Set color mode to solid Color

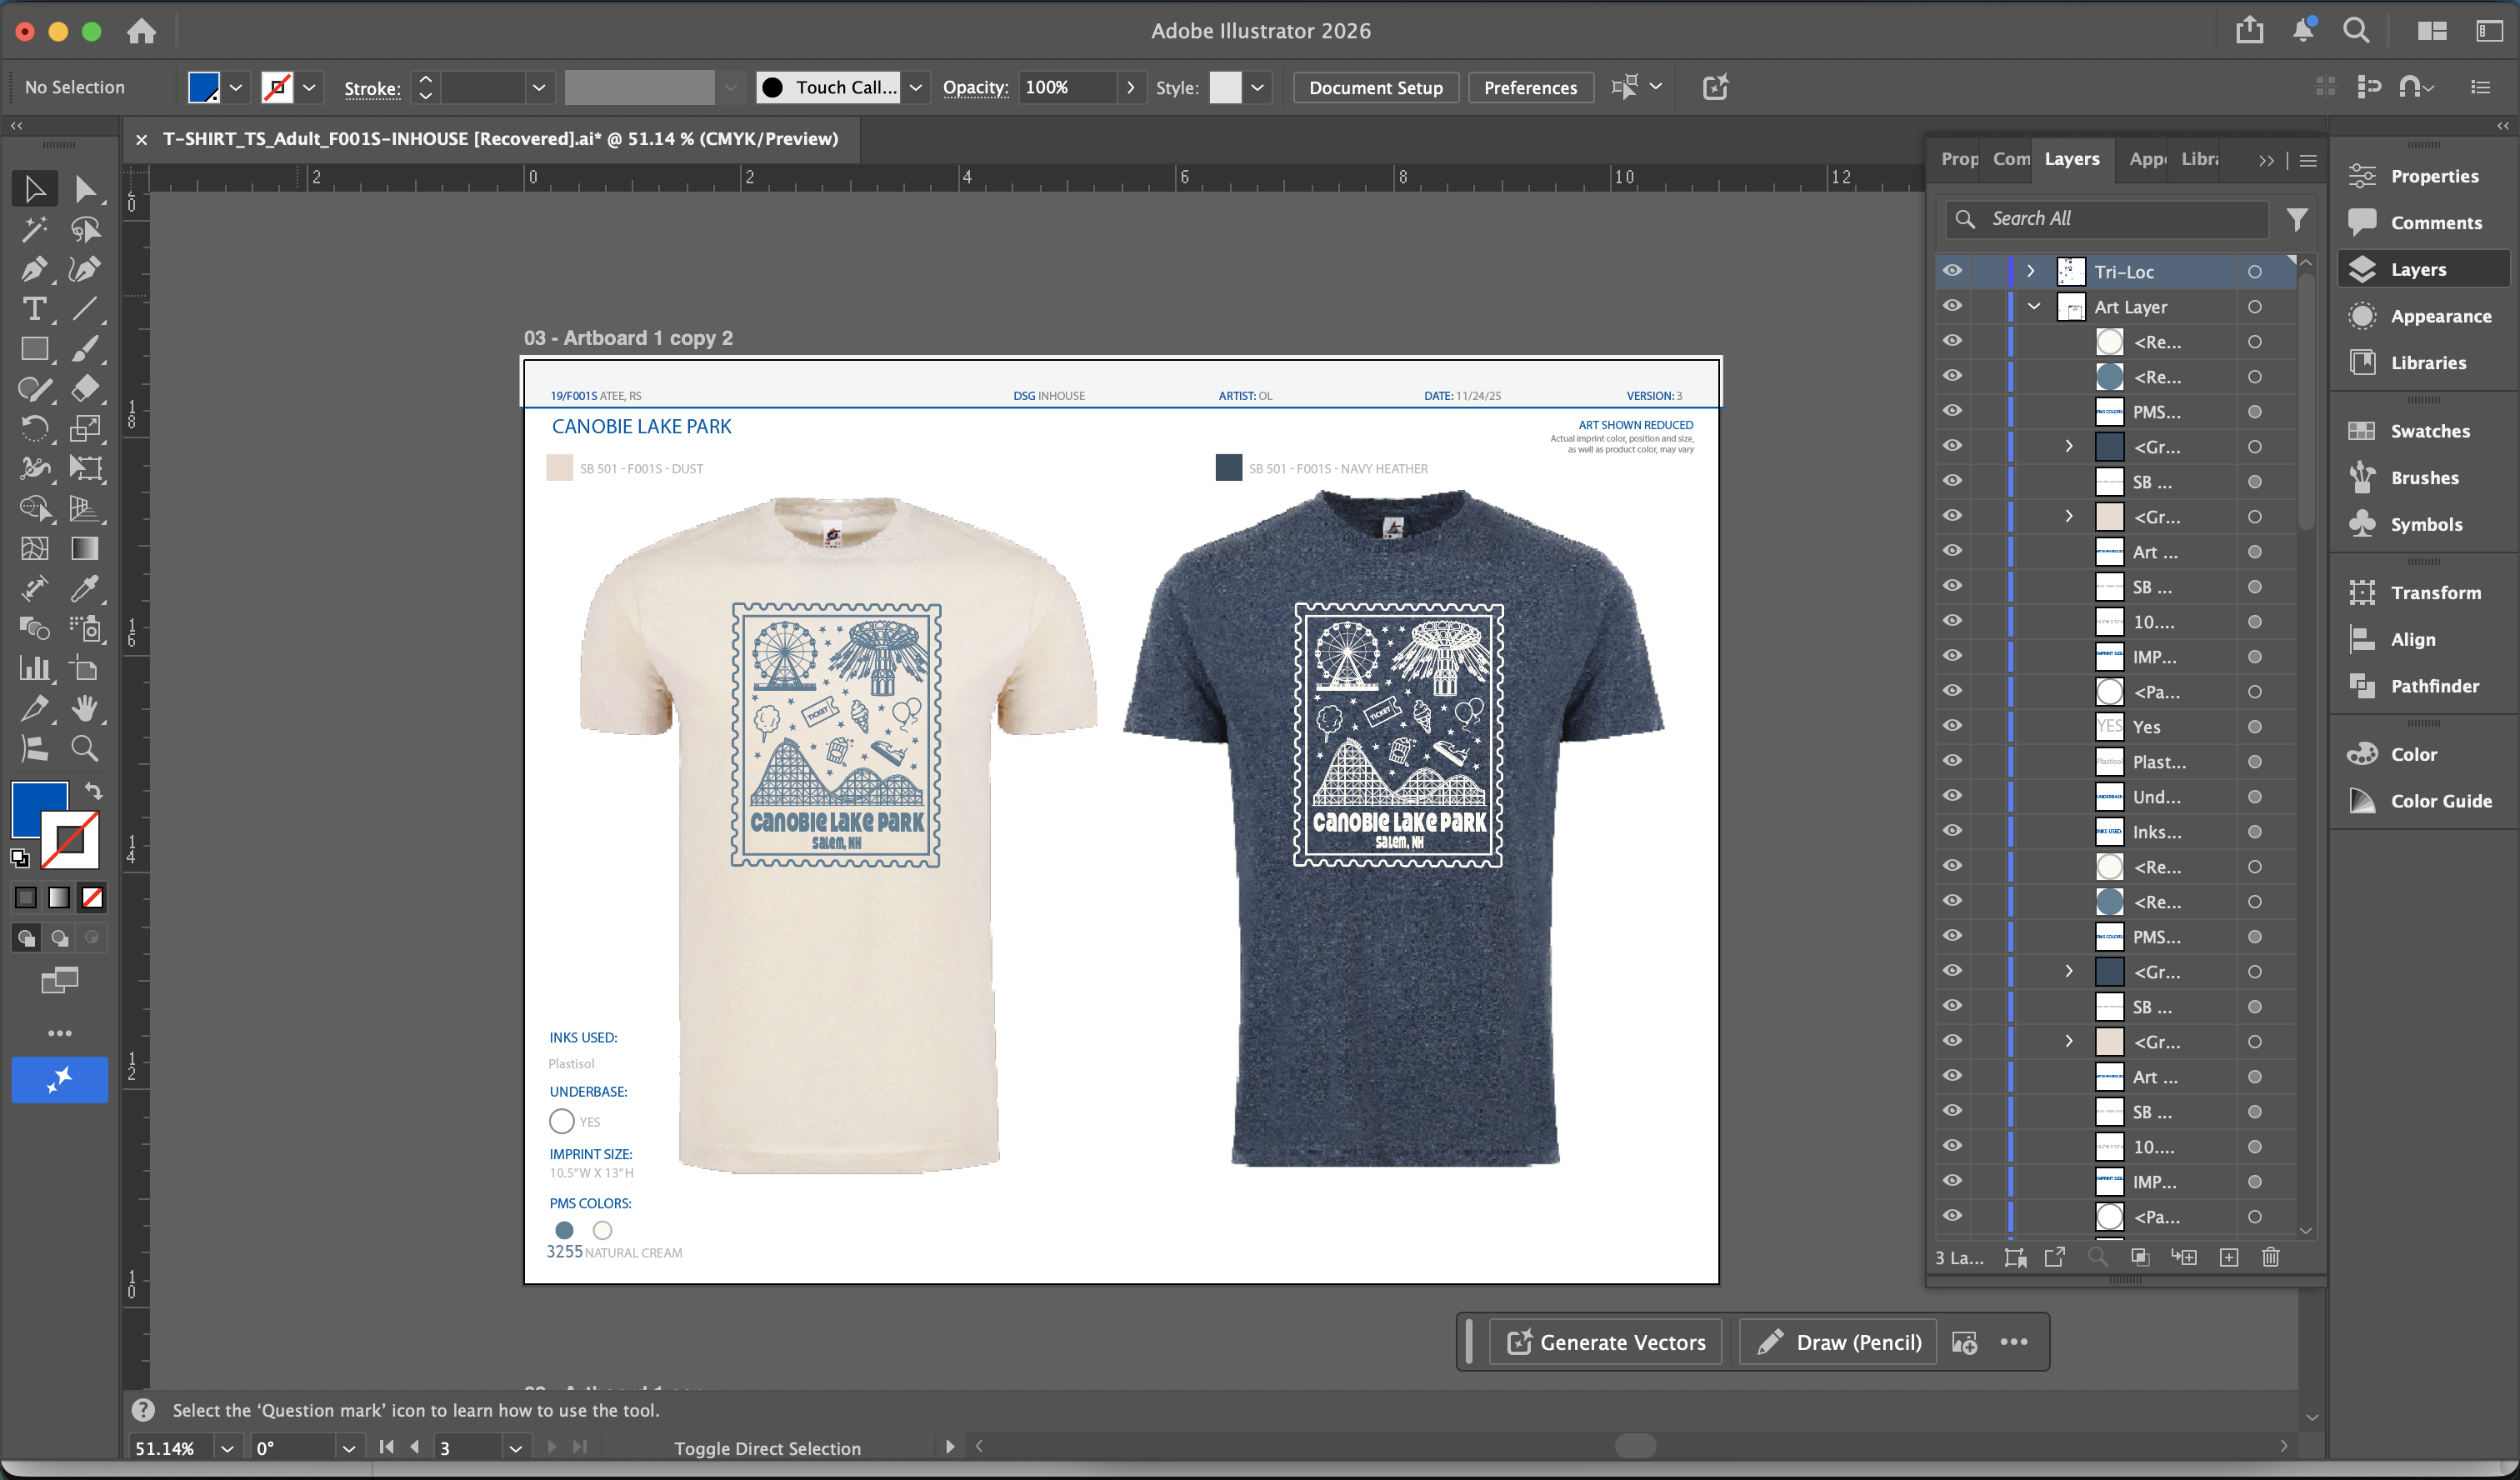pyautogui.click(x=26, y=897)
